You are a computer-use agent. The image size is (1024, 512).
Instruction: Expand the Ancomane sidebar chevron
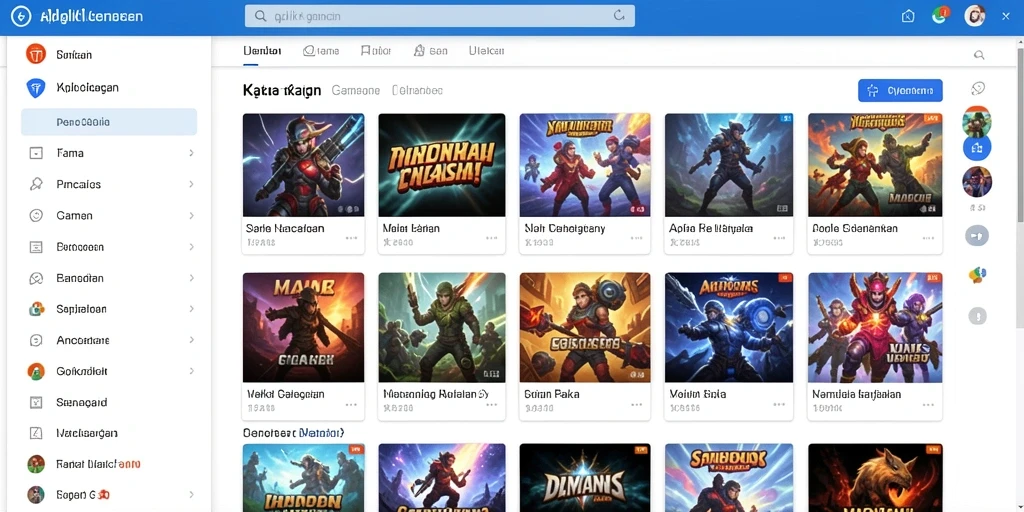click(191, 340)
